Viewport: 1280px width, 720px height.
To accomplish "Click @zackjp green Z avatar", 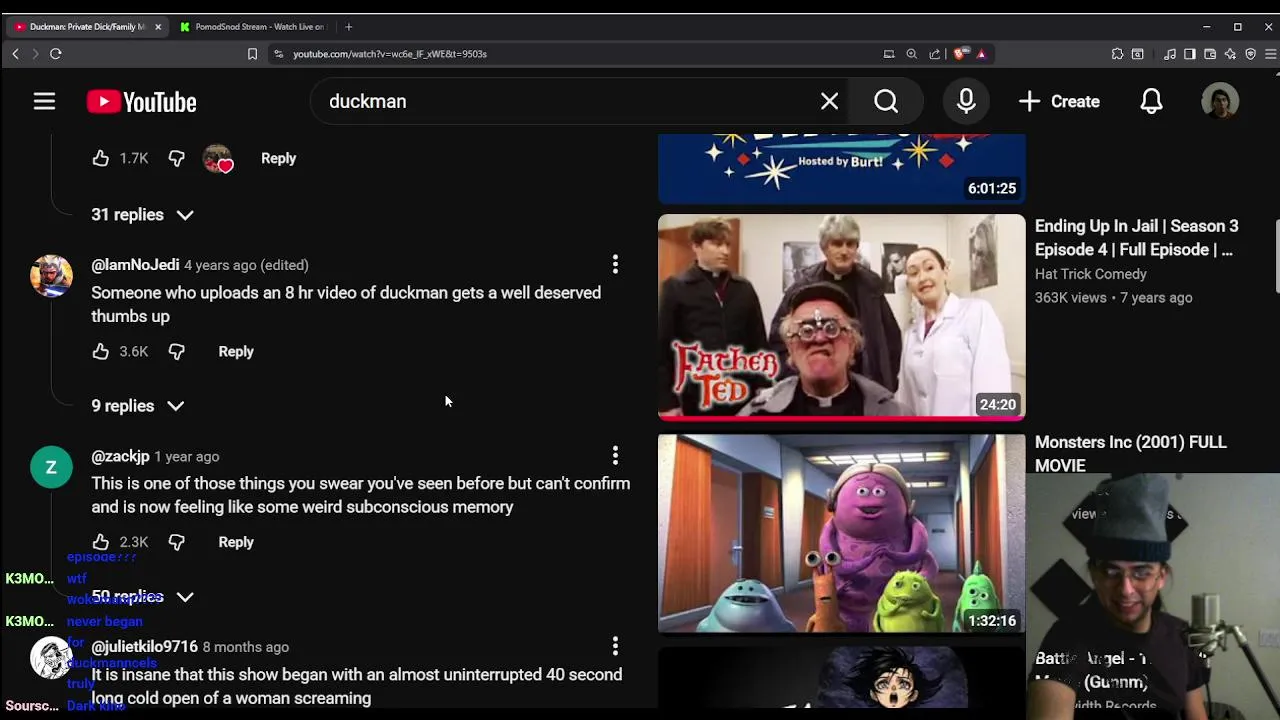I will tap(51, 467).
